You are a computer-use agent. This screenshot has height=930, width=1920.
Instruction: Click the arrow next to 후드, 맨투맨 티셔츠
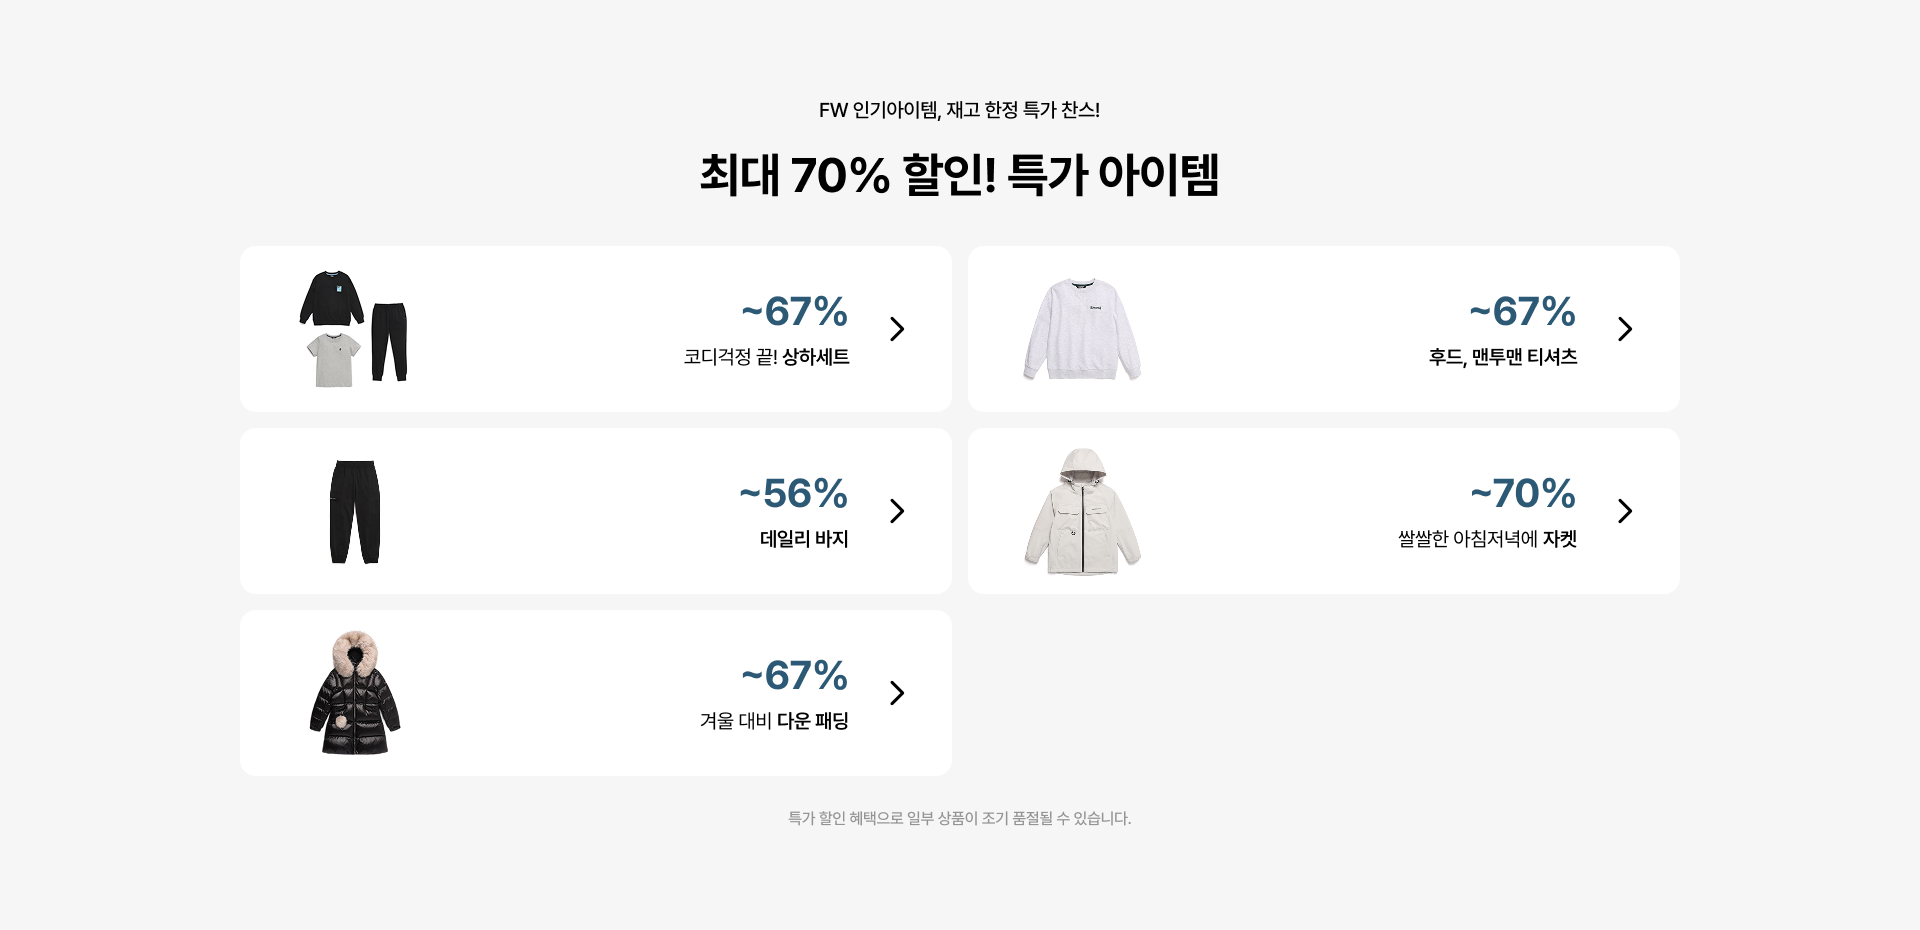click(1625, 329)
